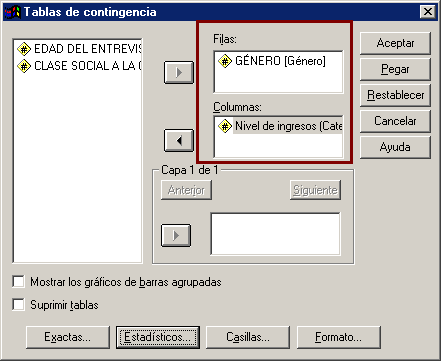Enable Mostrar los gráficos de barras agrupadas
Screen dimensions: 441x361
coord(18,282)
